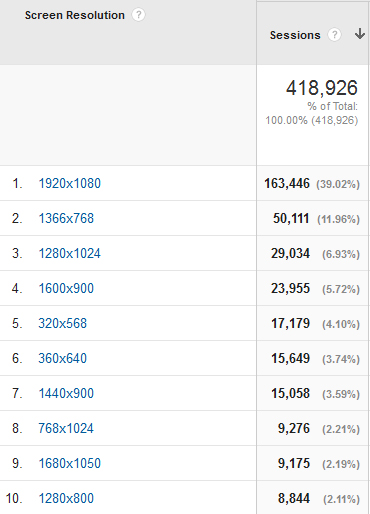Click the 768x1024 resolution link

tap(66, 428)
